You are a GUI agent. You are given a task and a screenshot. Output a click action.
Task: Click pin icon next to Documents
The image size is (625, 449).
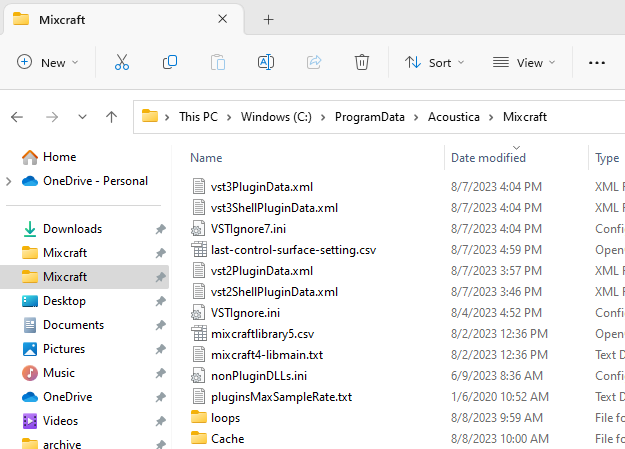pyautogui.click(x=160, y=325)
